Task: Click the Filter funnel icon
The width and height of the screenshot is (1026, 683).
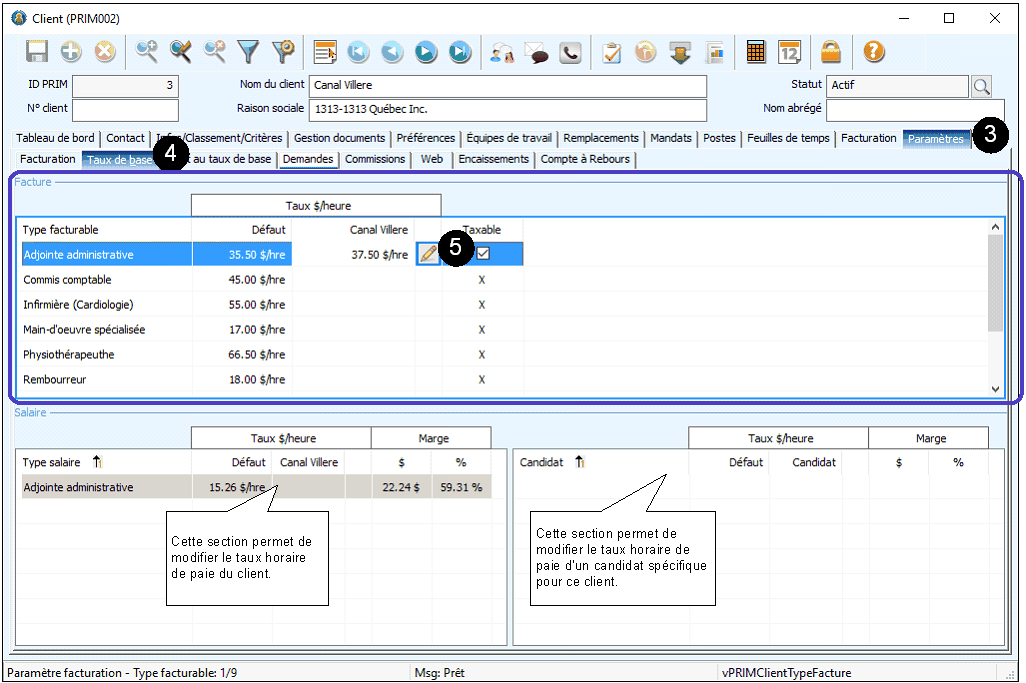Action: tap(248, 52)
